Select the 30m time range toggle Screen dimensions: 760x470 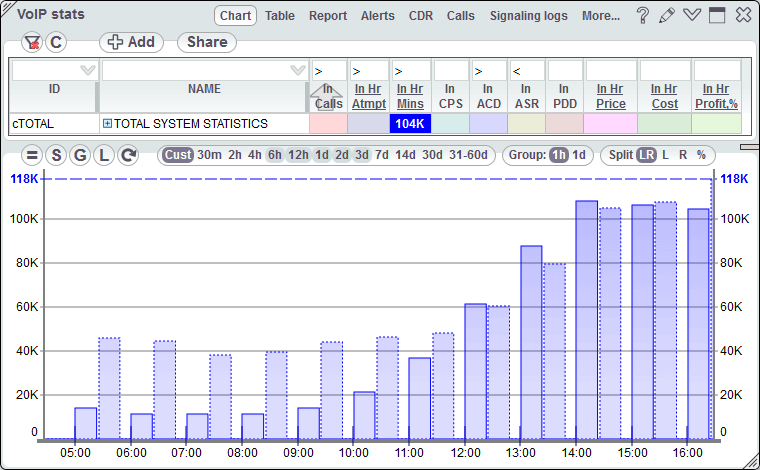click(209, 155)
